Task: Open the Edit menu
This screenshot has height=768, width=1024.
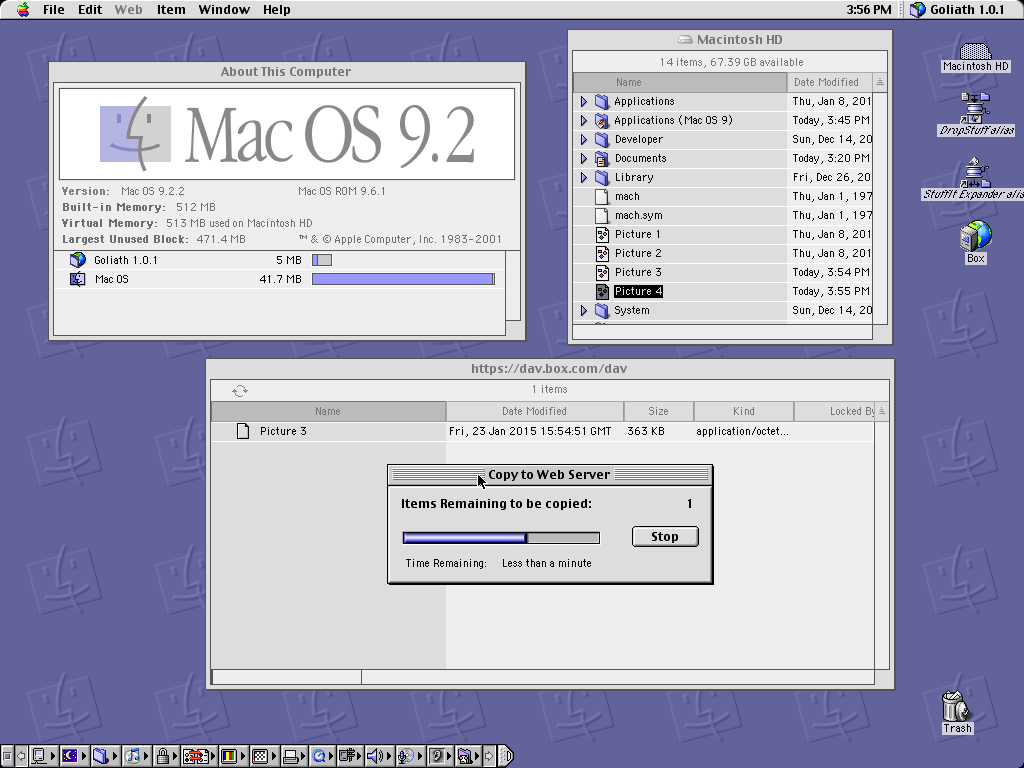Action: coord(89,9)
